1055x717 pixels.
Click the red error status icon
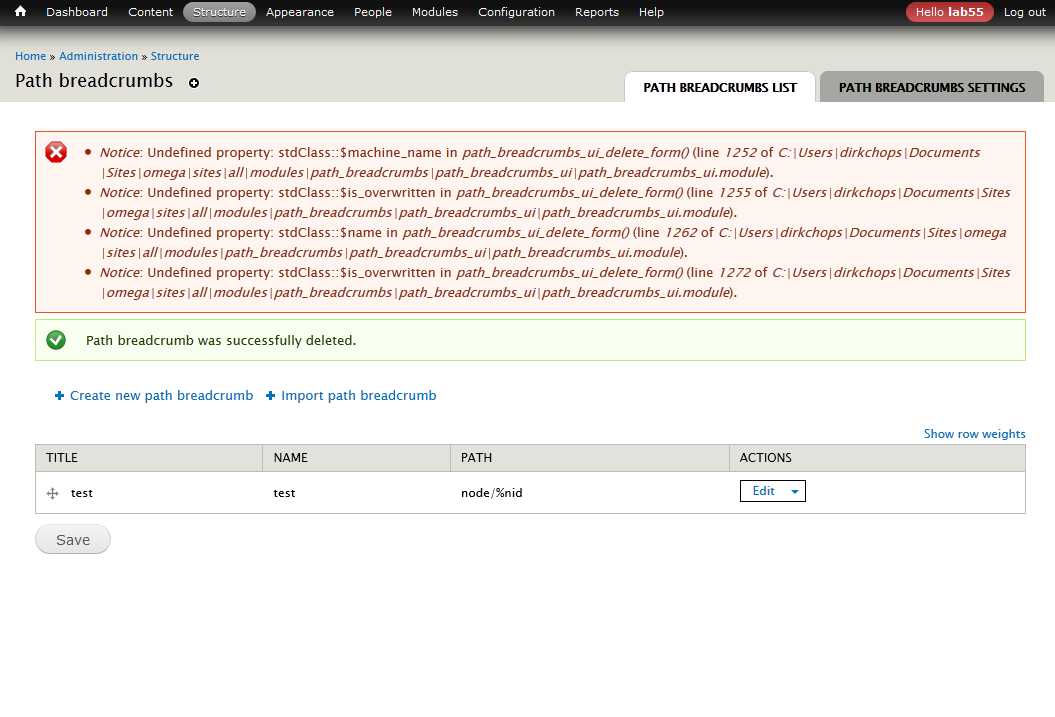(x=56, y=152)
